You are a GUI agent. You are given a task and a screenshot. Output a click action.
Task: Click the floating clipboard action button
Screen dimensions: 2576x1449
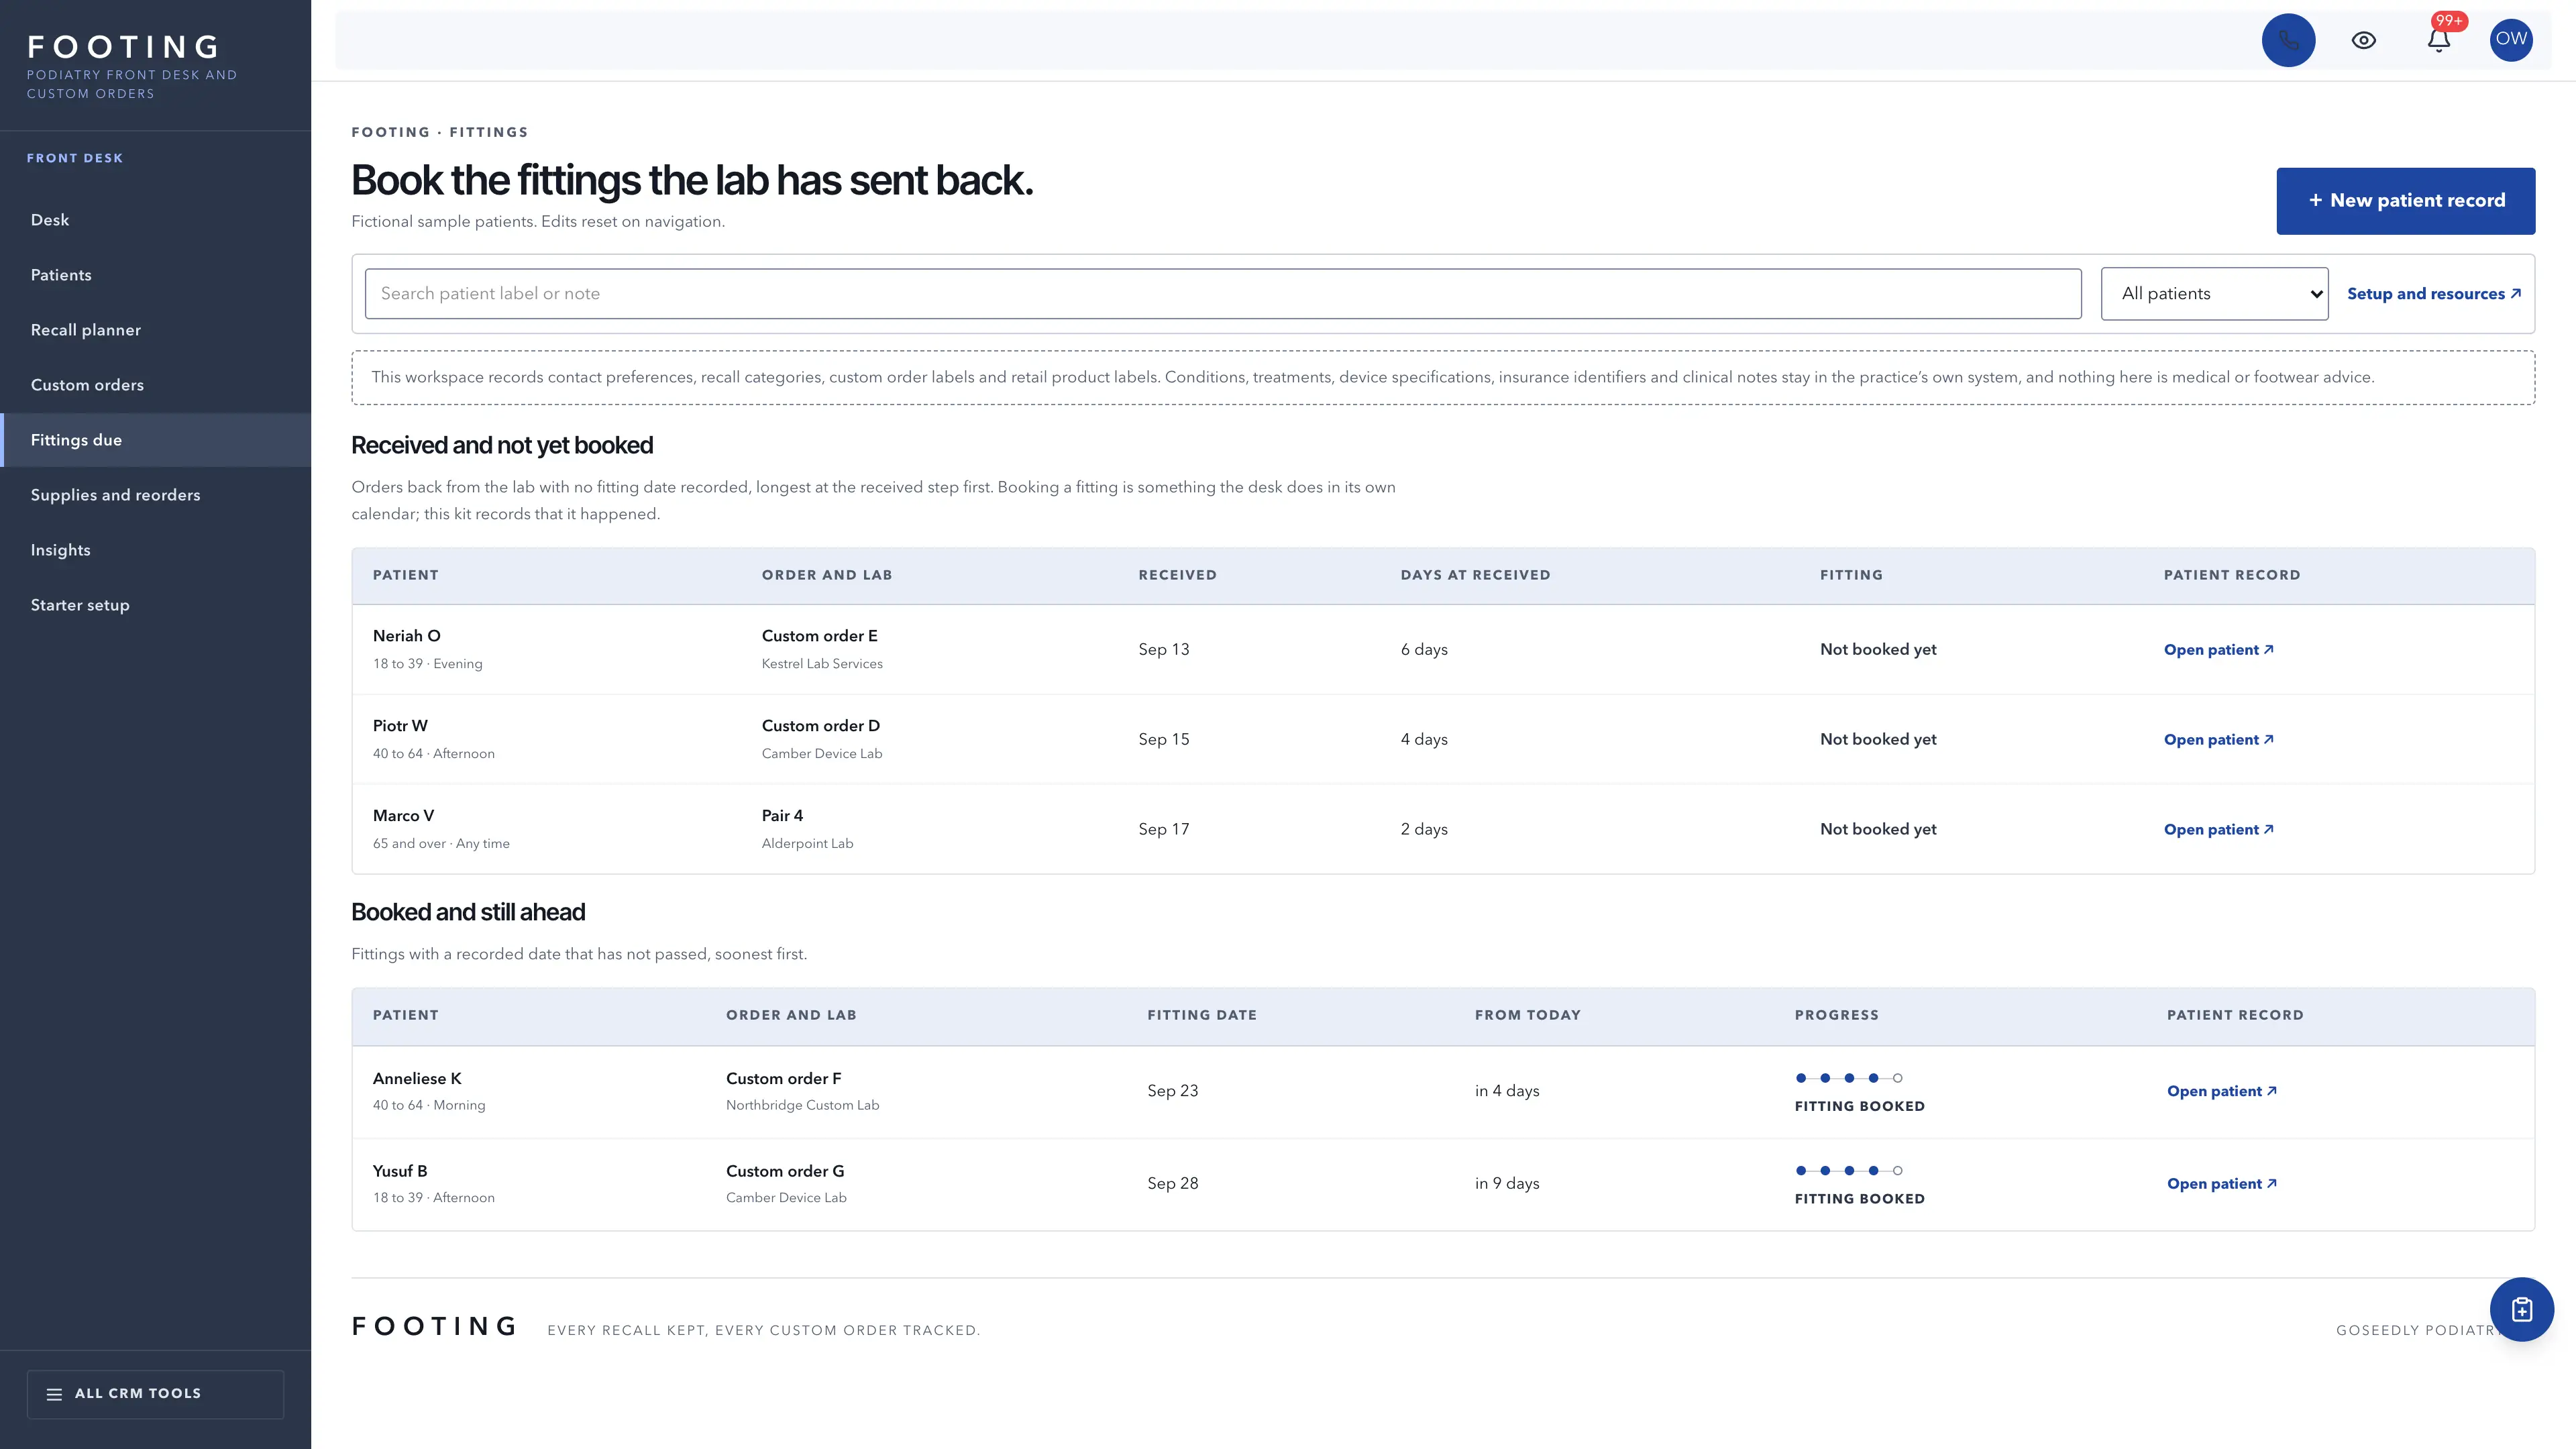point(2521,1309)
